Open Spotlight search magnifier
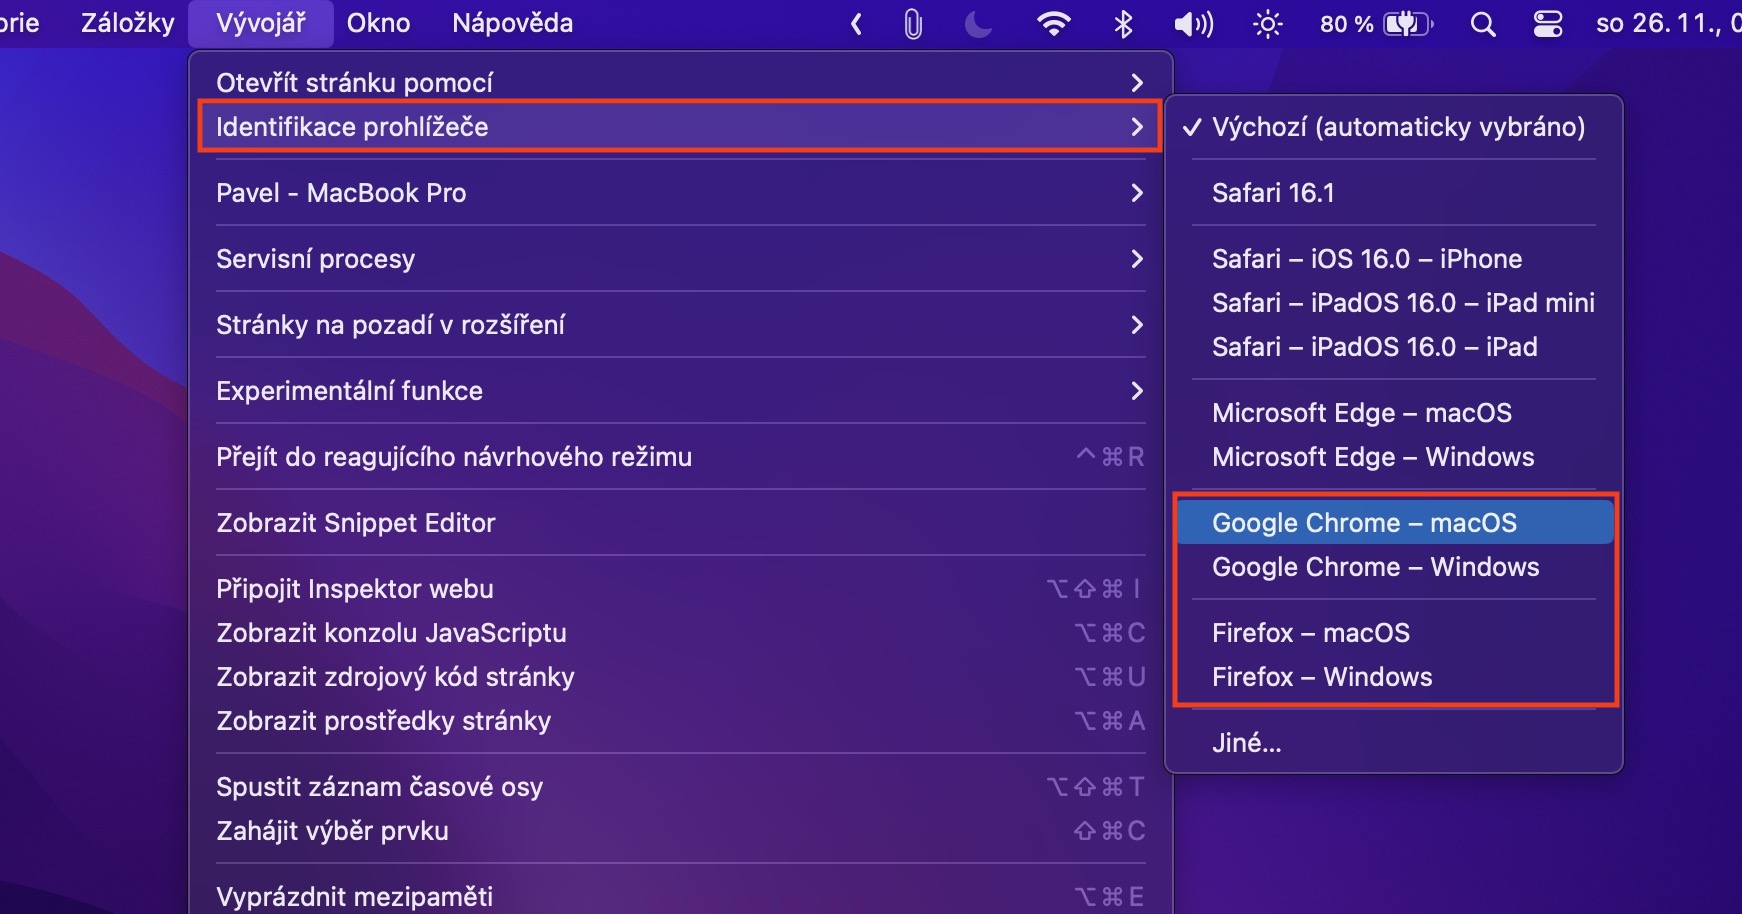Screen dimensions: 1742x914 point(1484,23)
